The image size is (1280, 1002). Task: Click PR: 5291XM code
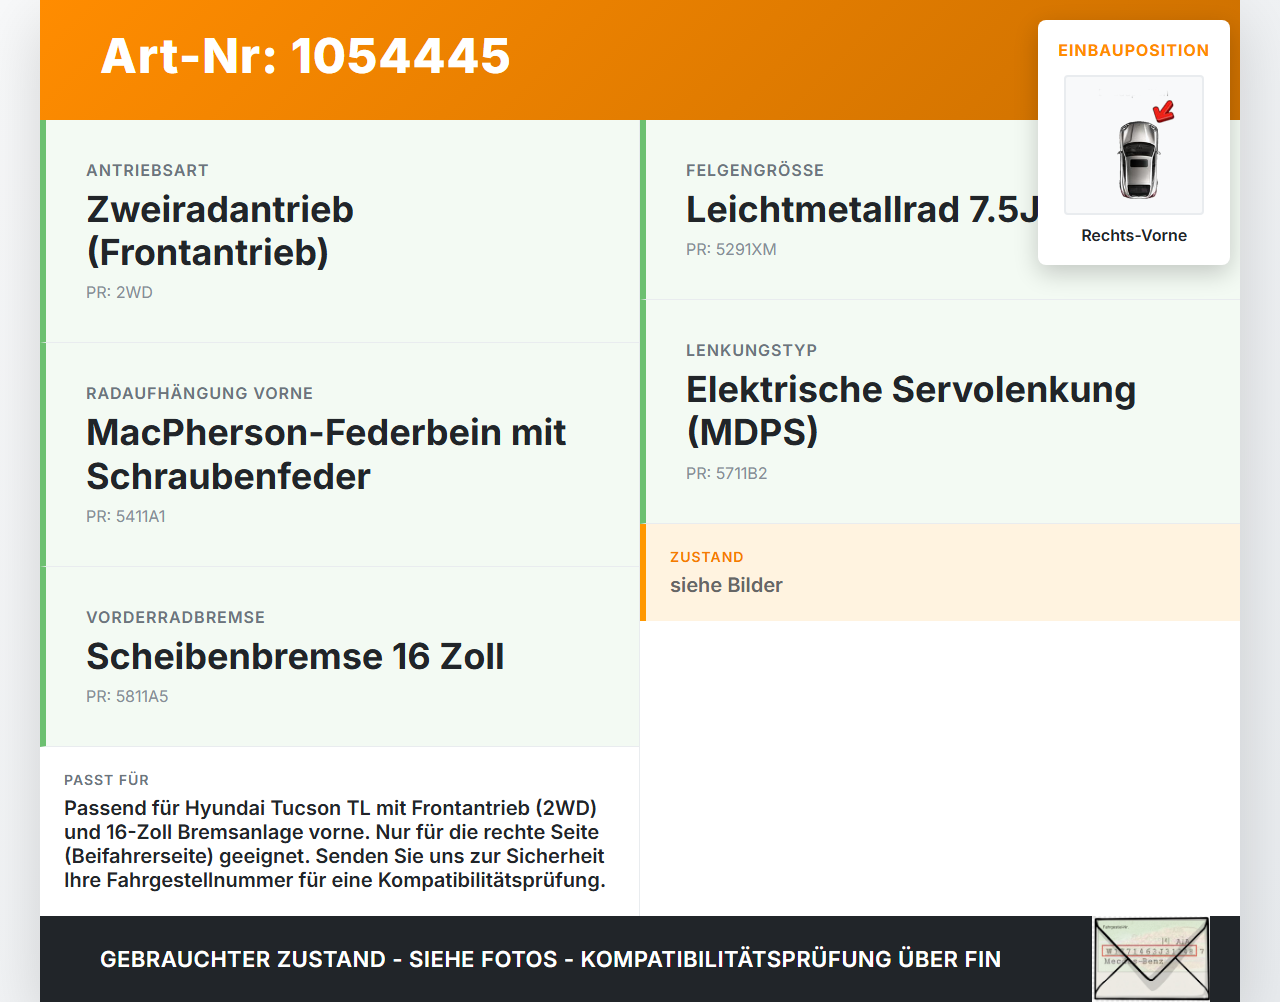731,249
